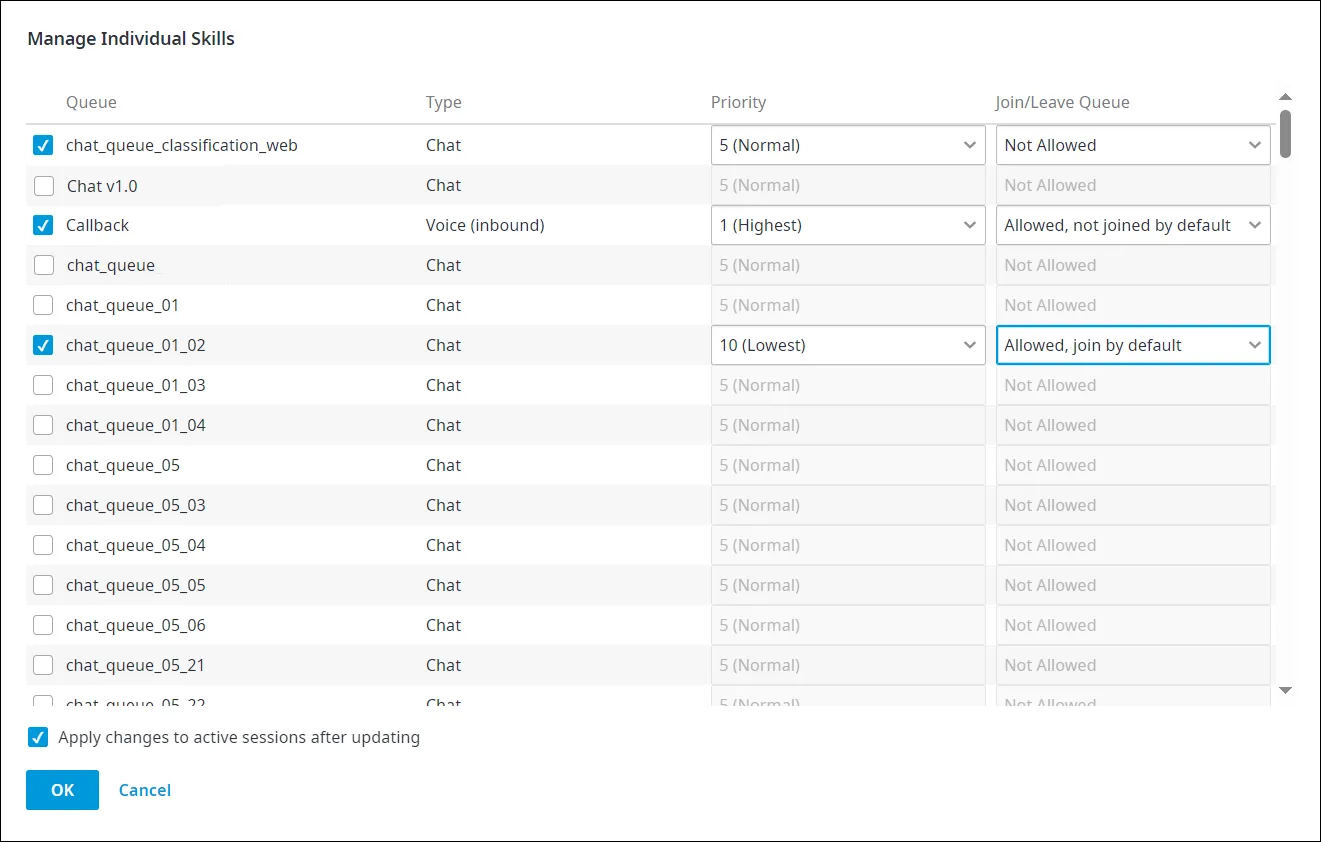Click the scrollbar up arrow
Image resolution: width=1321 pixels, height=842 pixels.
tap(1286, 97)
